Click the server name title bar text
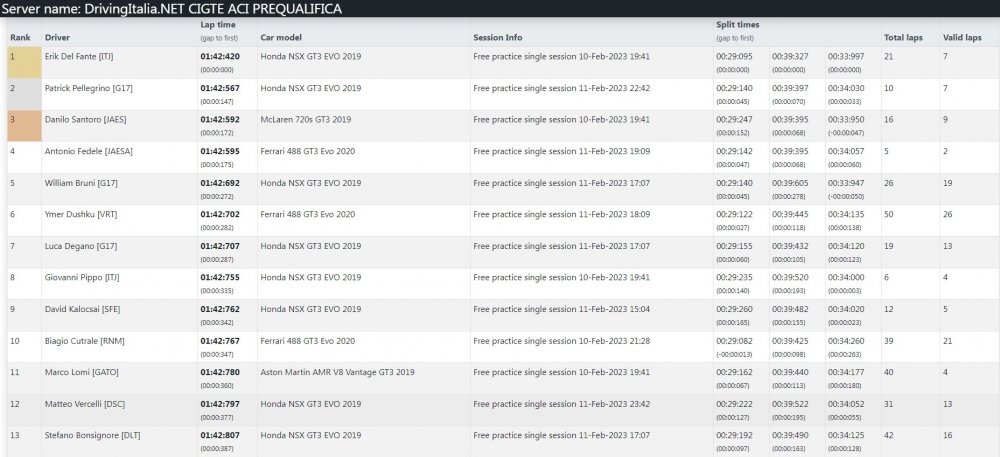The width and height of the screenshot is (1000, 457). pos(172,8)
